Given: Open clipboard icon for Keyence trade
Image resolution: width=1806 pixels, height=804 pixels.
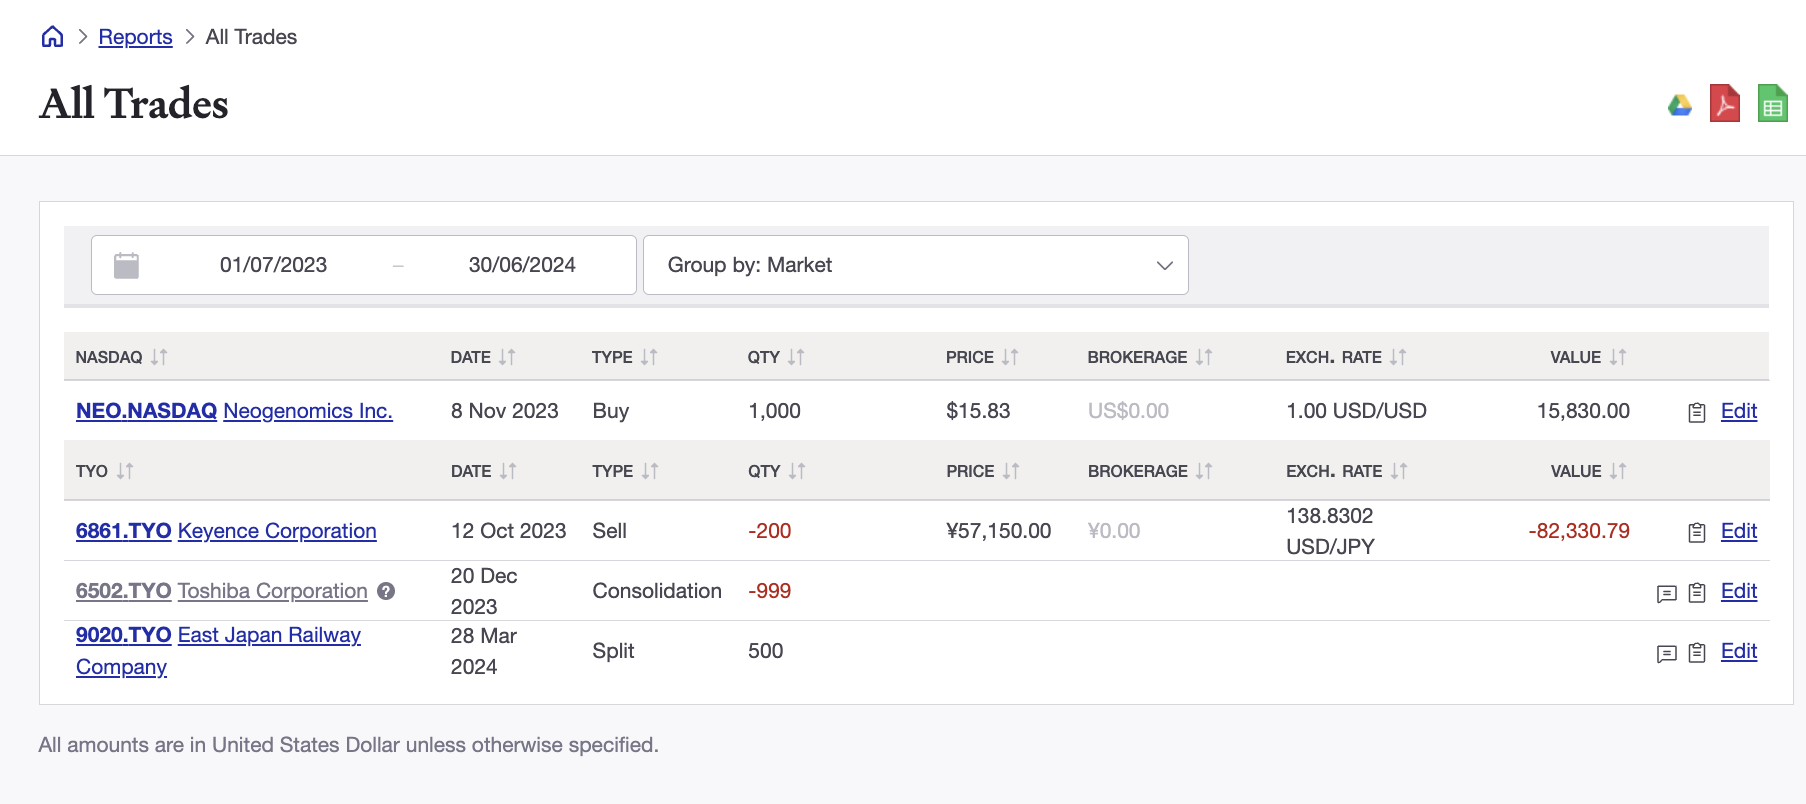Looking at the screenshot, I should (x=1697, y=532).
